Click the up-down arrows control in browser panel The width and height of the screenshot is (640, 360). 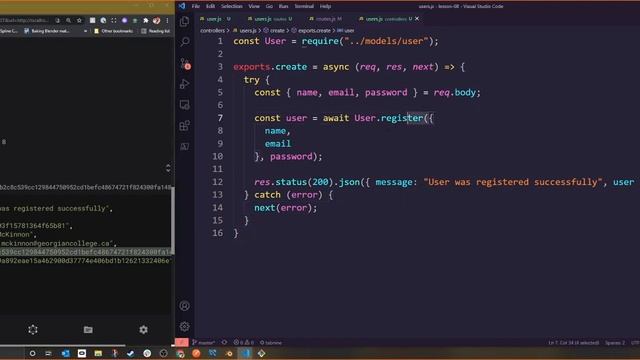(168, 168)
